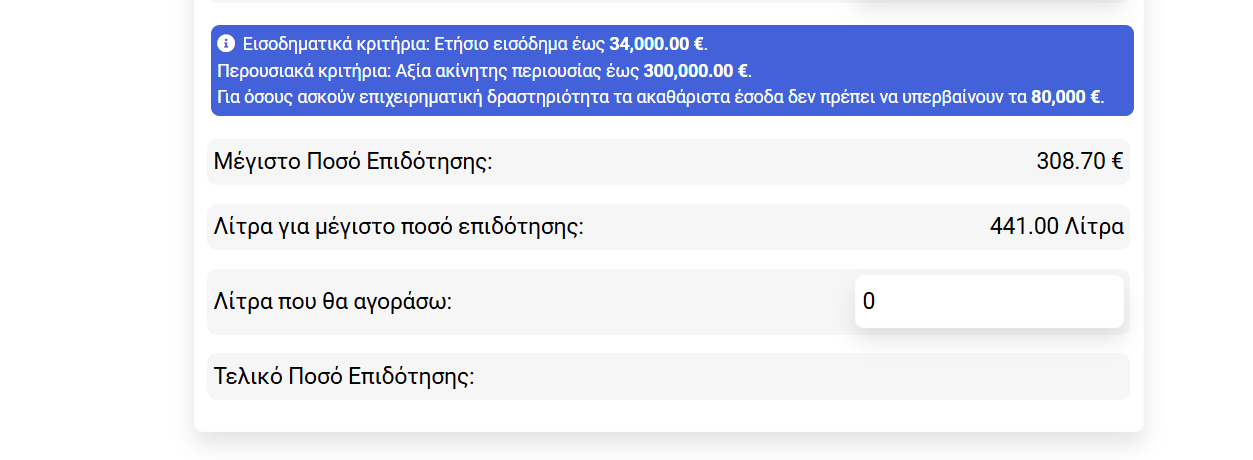The height and width of the screenshot is (460, 1253).
Task: Click the bold 34,000.00 € income limit
Action: coord(656,44)
